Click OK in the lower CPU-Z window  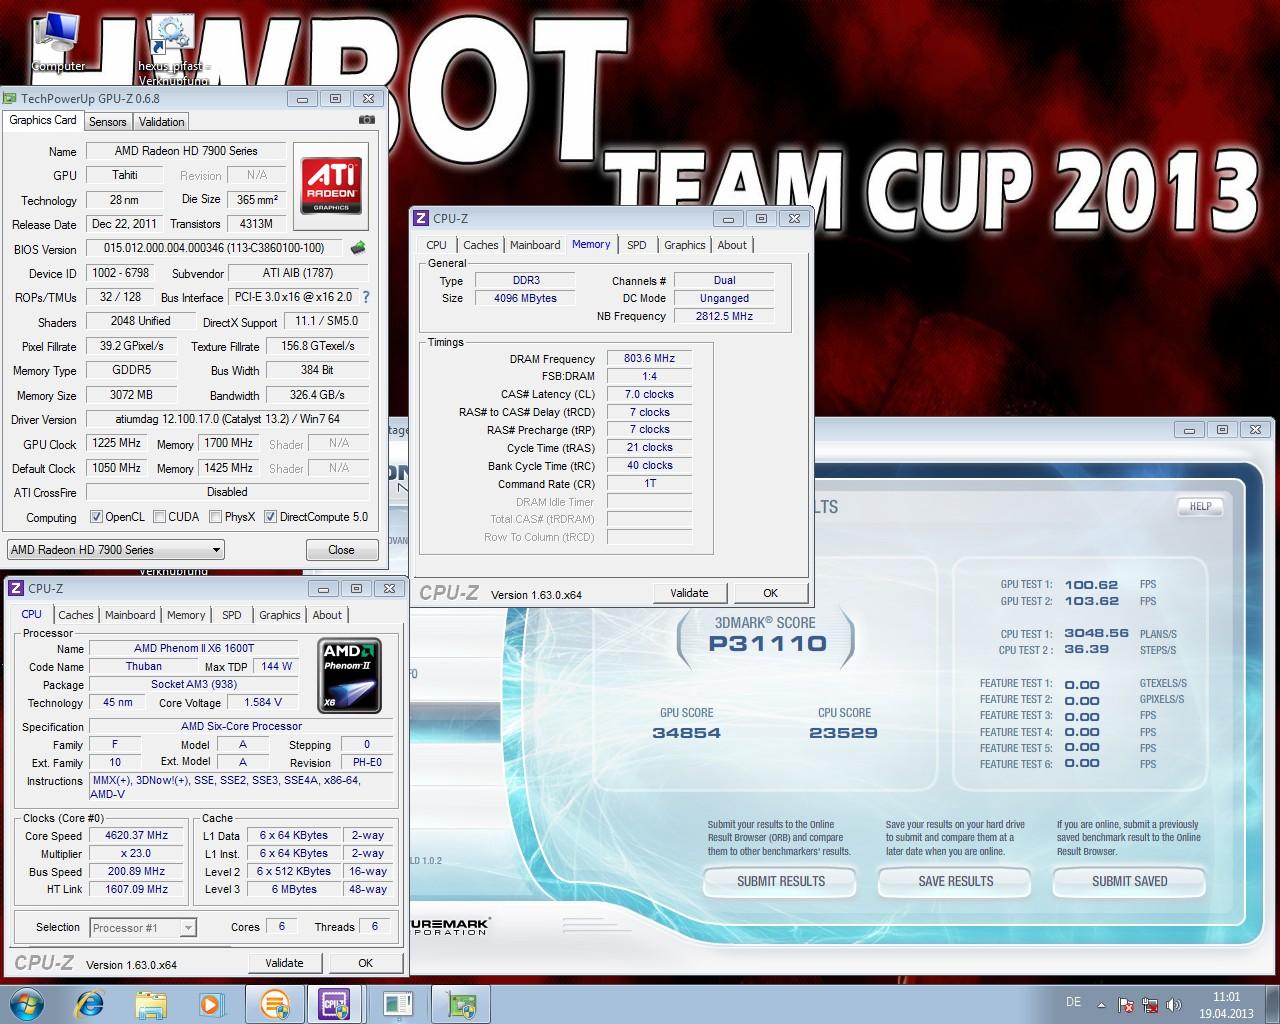(365, 963)
